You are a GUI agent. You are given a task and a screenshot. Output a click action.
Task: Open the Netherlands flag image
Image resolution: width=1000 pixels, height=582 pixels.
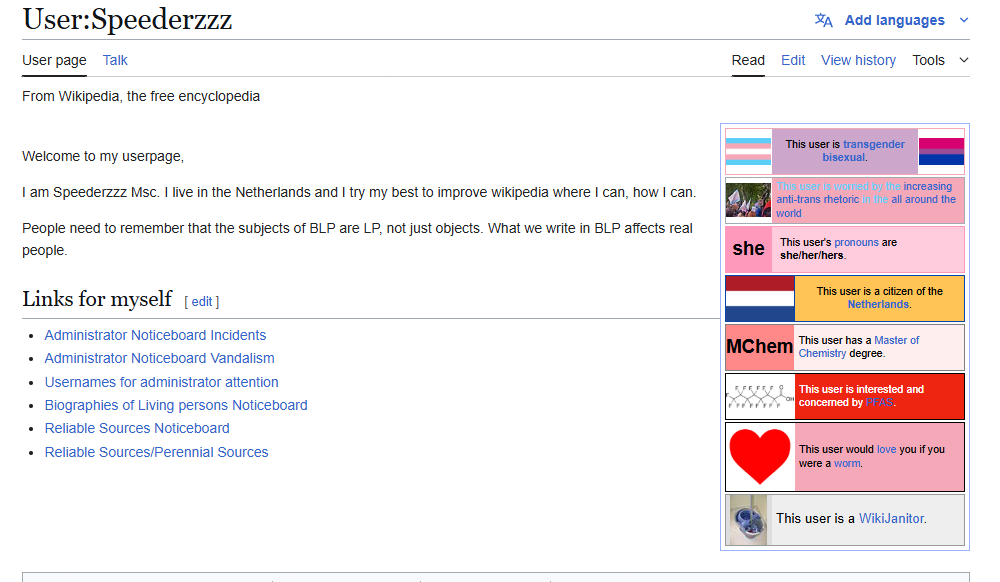click(x=760, y=298)
